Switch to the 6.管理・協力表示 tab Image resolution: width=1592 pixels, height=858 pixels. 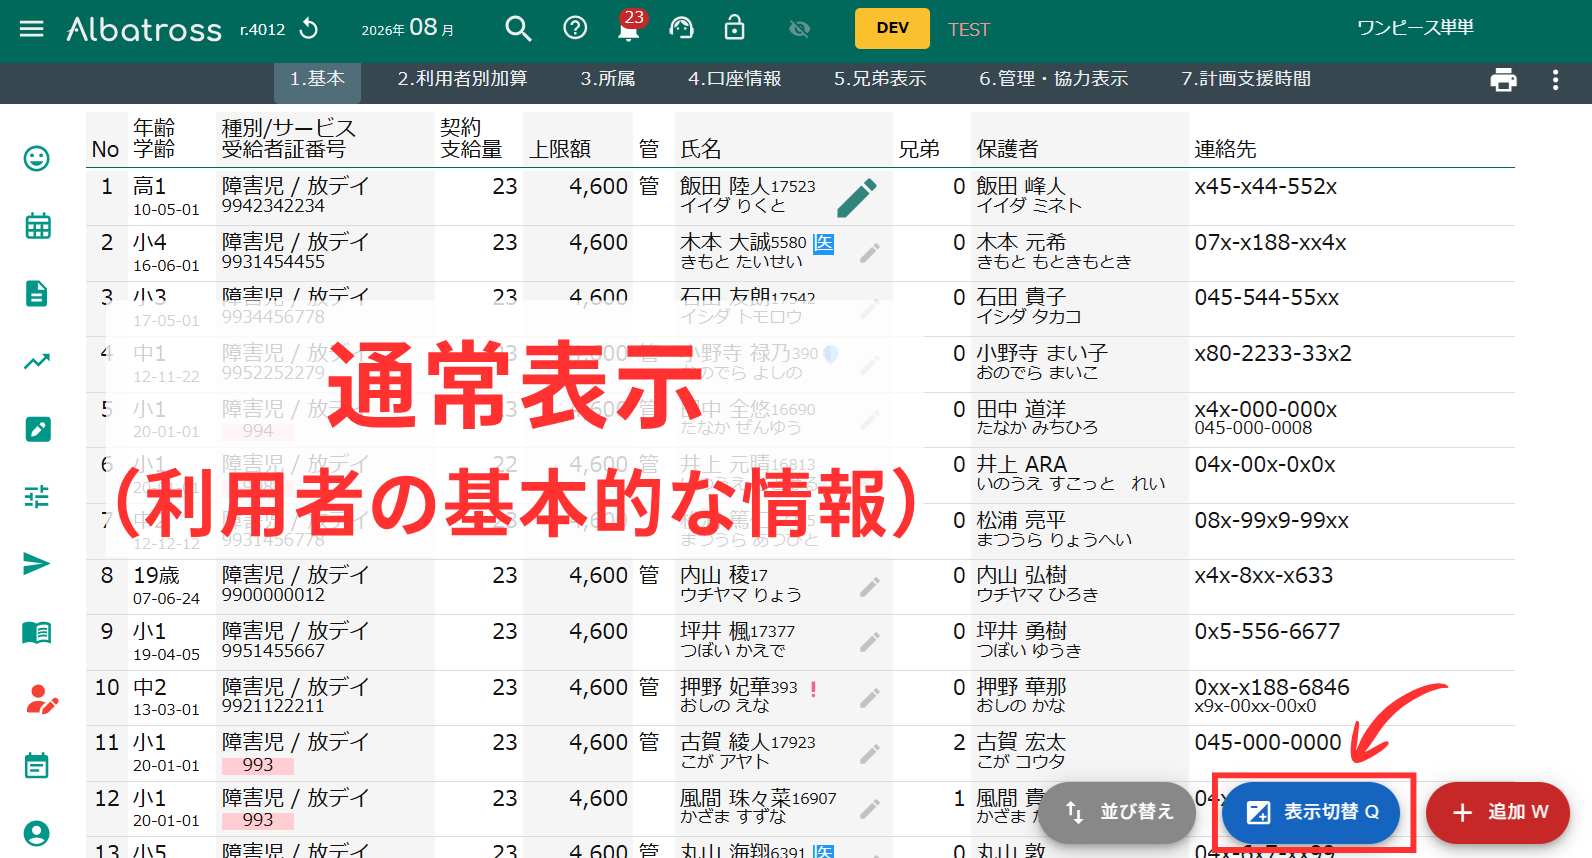(x=1053, y=79)
